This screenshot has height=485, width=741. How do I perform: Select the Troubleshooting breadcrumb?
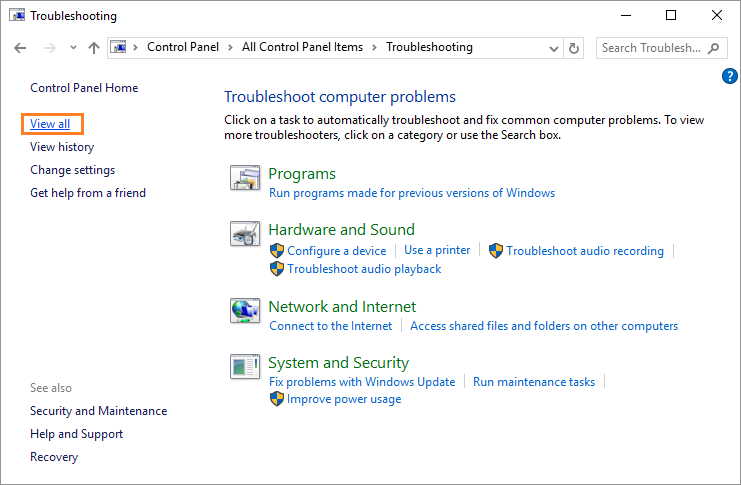pos(429,47)
